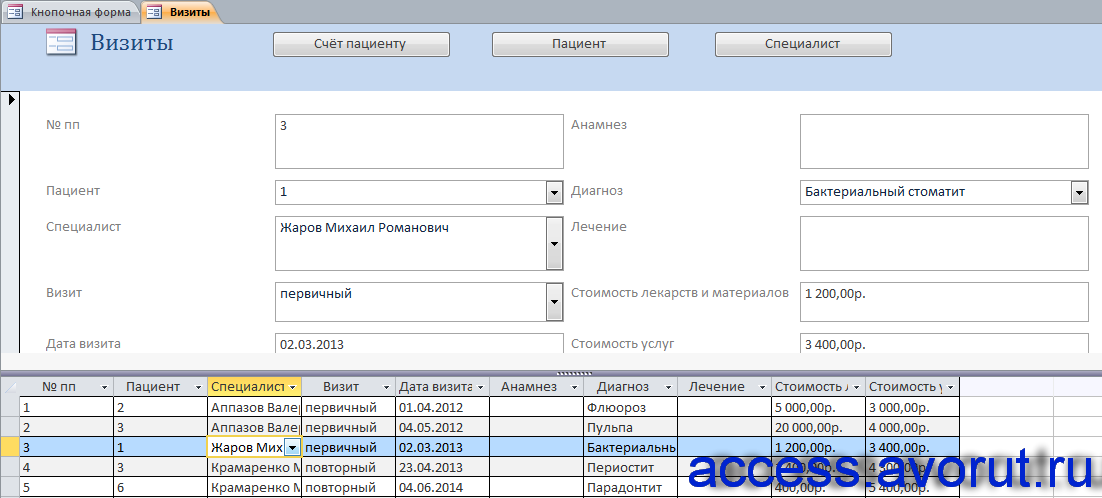The height and width of the screenshot is (498, 1102).
Task: Click the split-form divider handle above the datasheet
Action: [575, 373]
